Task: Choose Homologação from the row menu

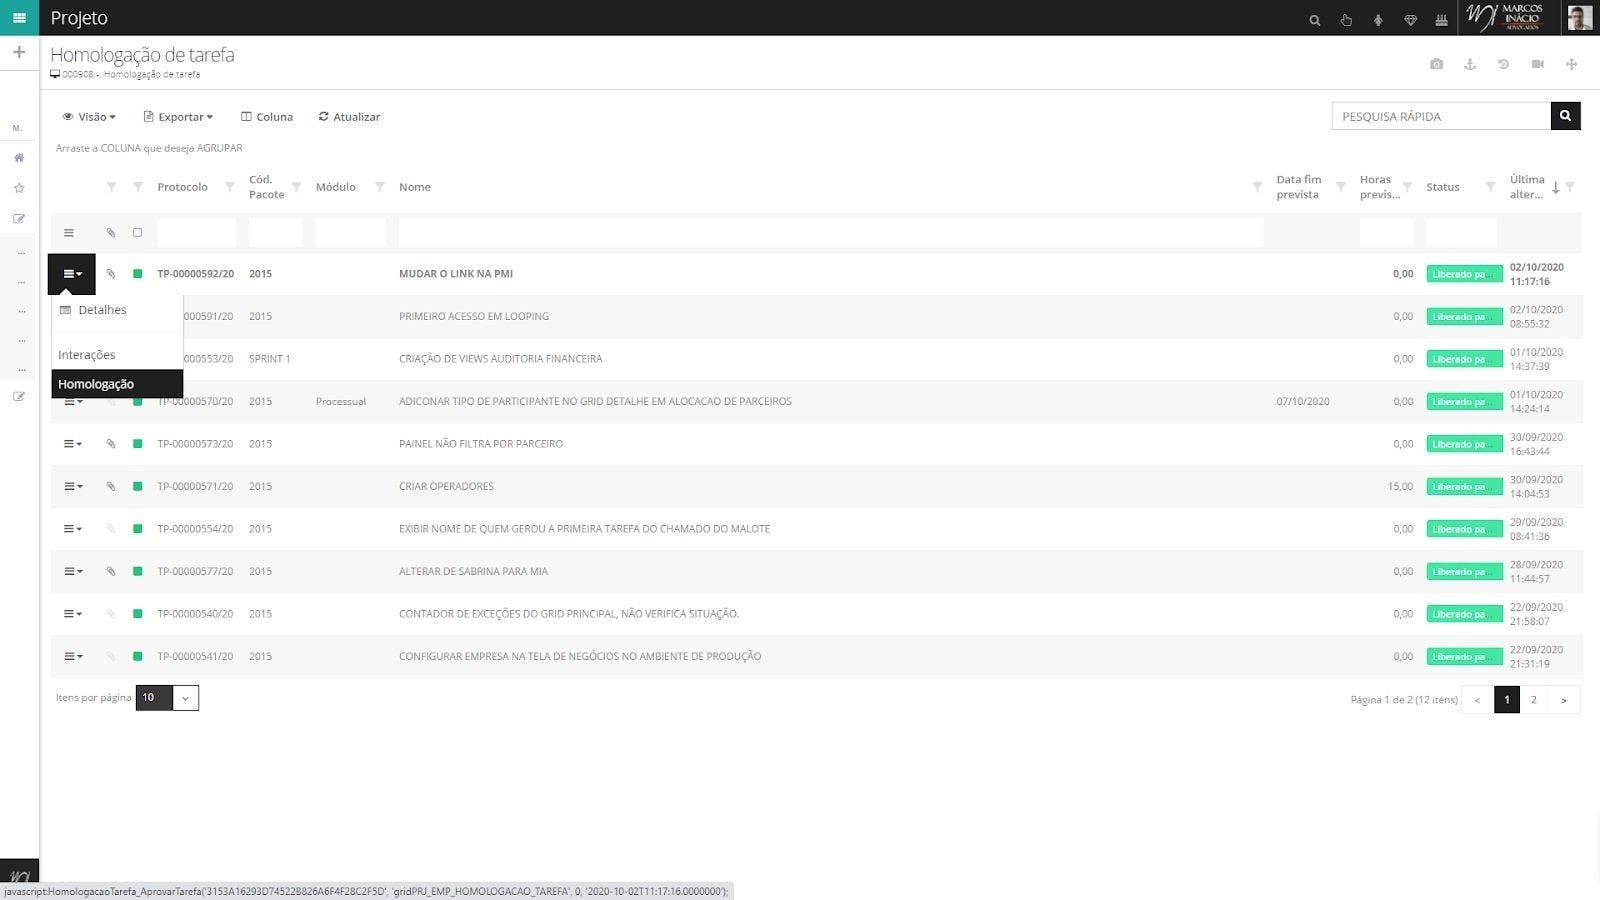Action: coord(117,384)
